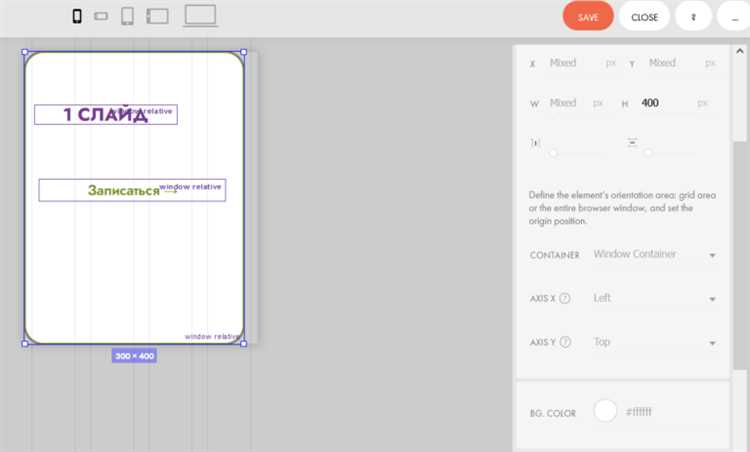Open the CONTAINER dropdown
This screenshot has width=750, height=452.
654,254
